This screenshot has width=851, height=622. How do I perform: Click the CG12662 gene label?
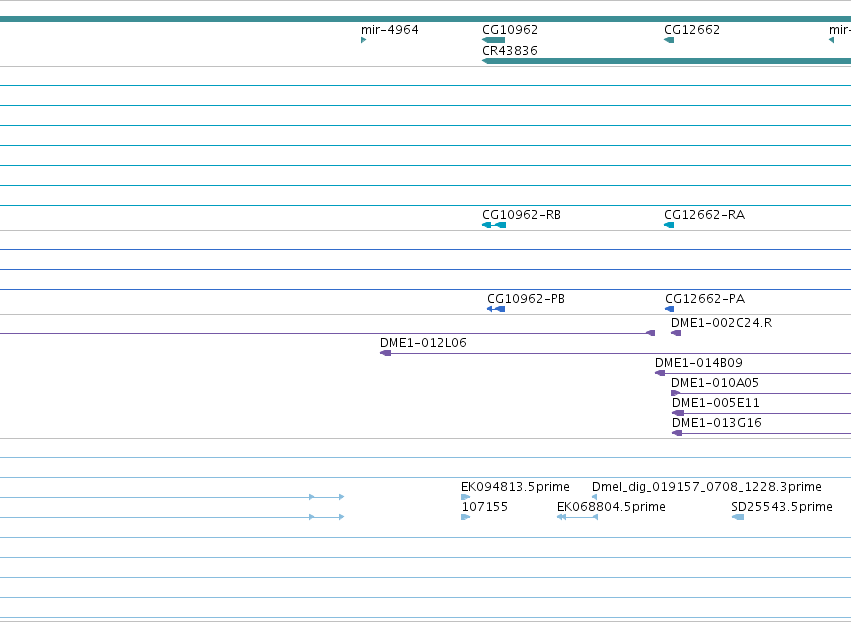(692, 29)
